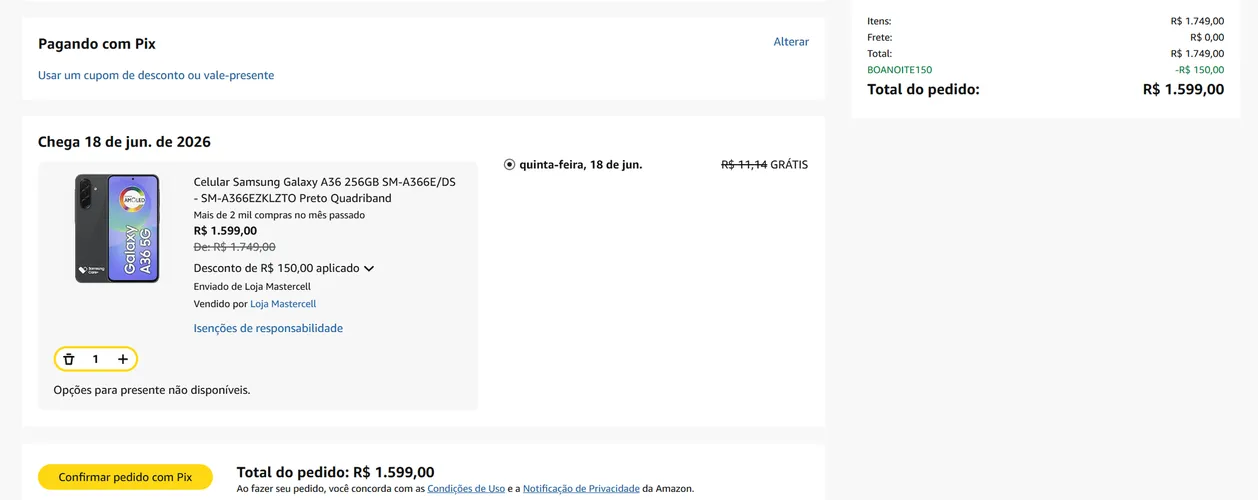1258x500 pixels.
Task: Open Isenções de responsabilidade link
Action: point(268,328)
